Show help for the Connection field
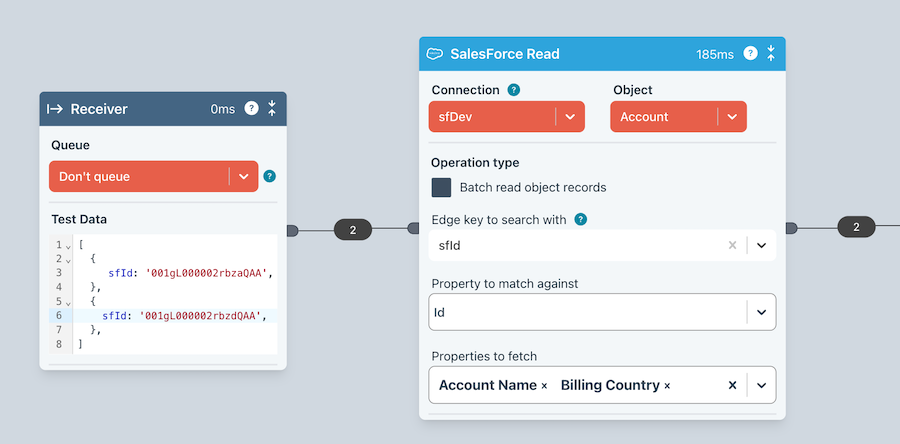900x444 pixels. pos(514,90)
